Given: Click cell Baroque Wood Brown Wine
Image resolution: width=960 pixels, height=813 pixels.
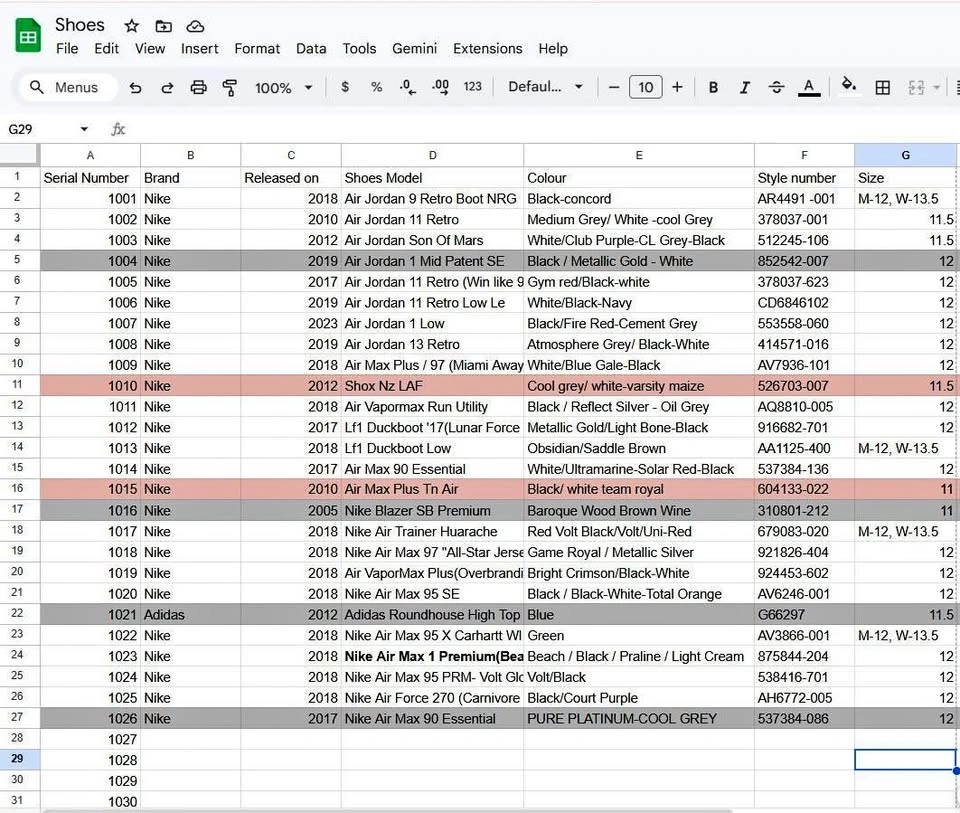Looking at the screenshot, I should (x=639, y=510).
